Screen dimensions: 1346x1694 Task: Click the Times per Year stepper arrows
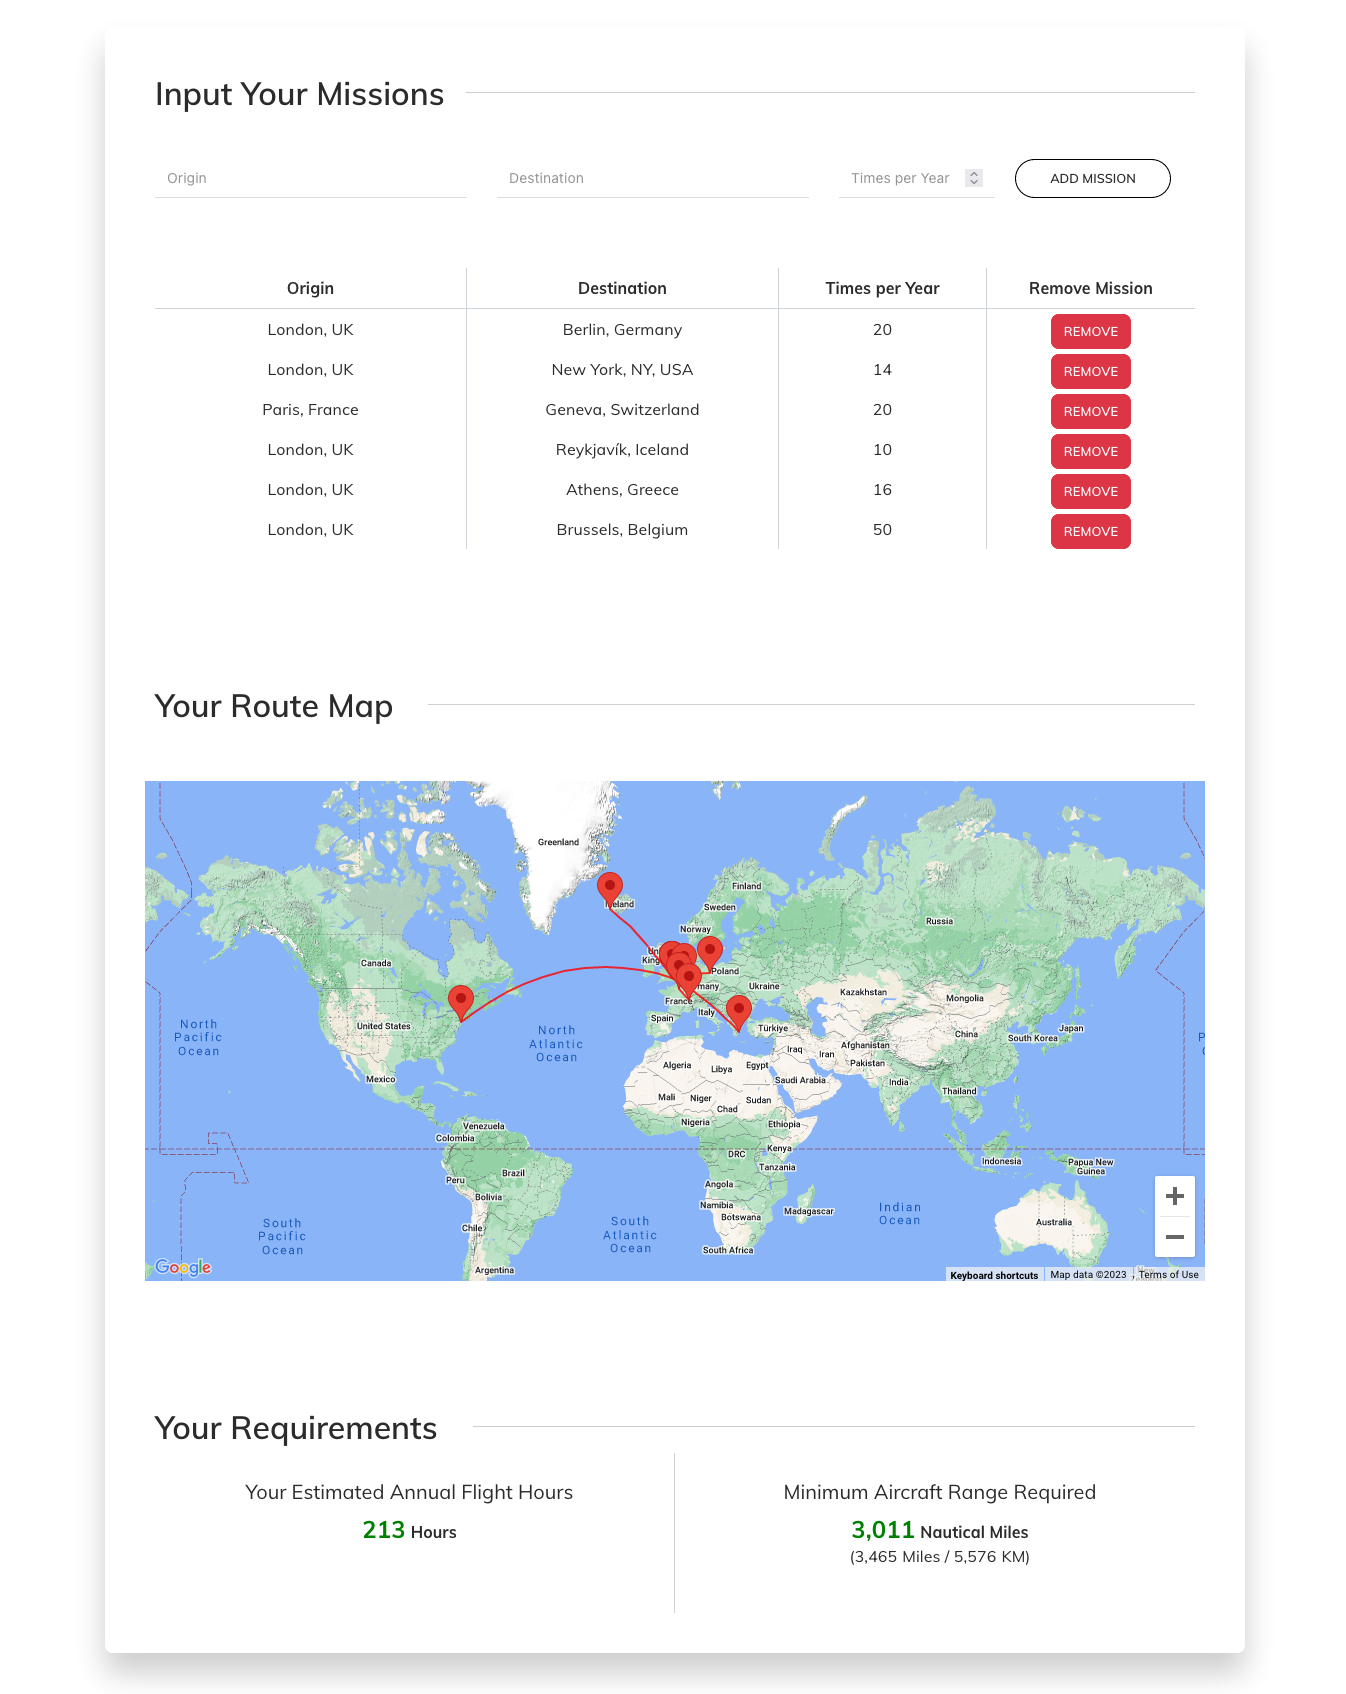click(x=974, y=178)
